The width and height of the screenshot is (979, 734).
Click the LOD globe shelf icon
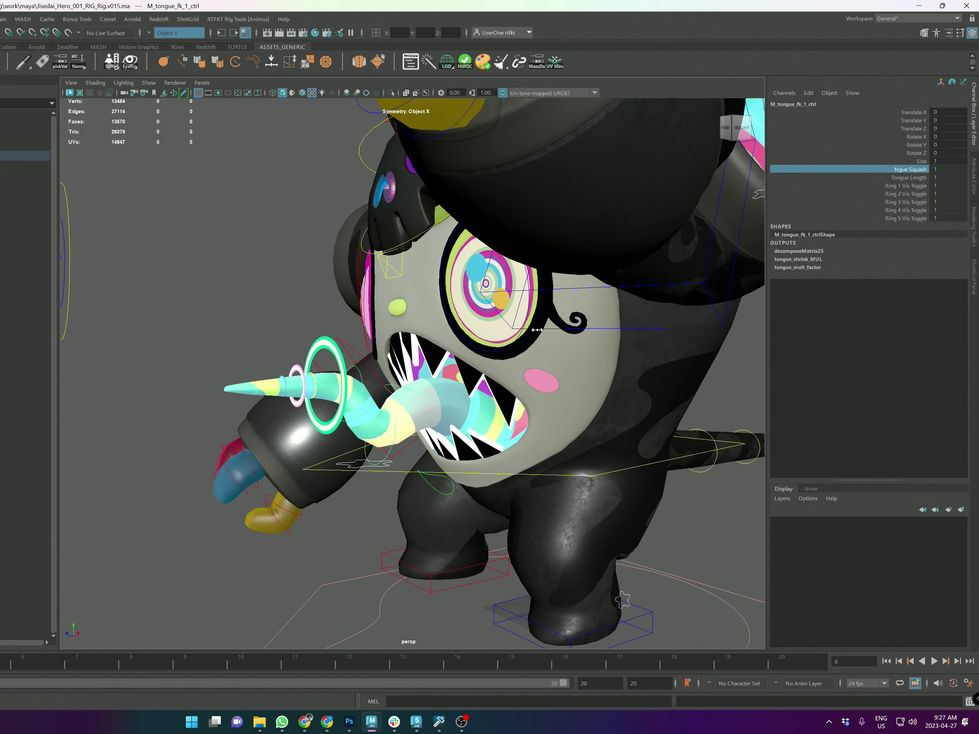[x=447, y=61]
